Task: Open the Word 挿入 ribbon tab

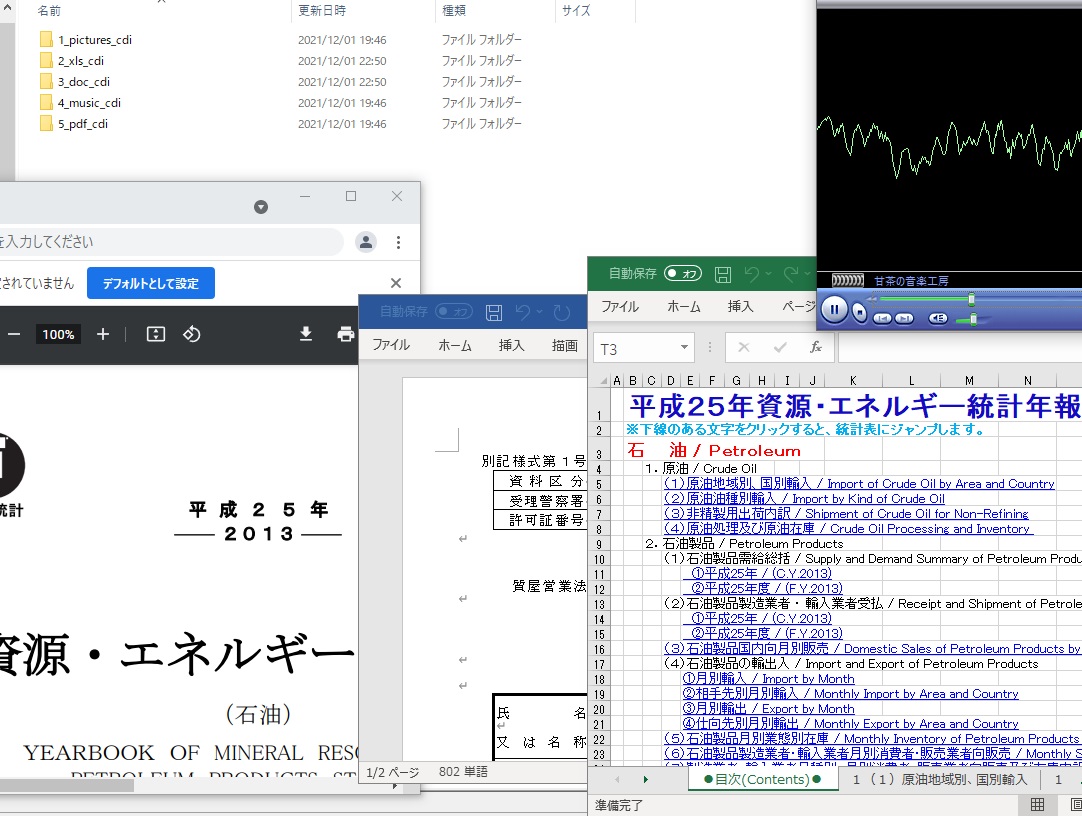Action: (x=511, y=345)
